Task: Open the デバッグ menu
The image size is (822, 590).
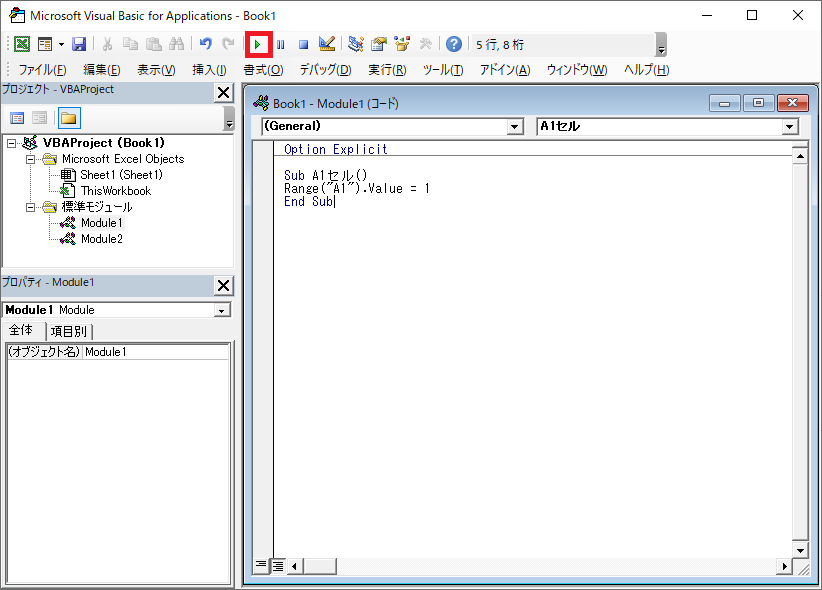Action: [326, 70]
